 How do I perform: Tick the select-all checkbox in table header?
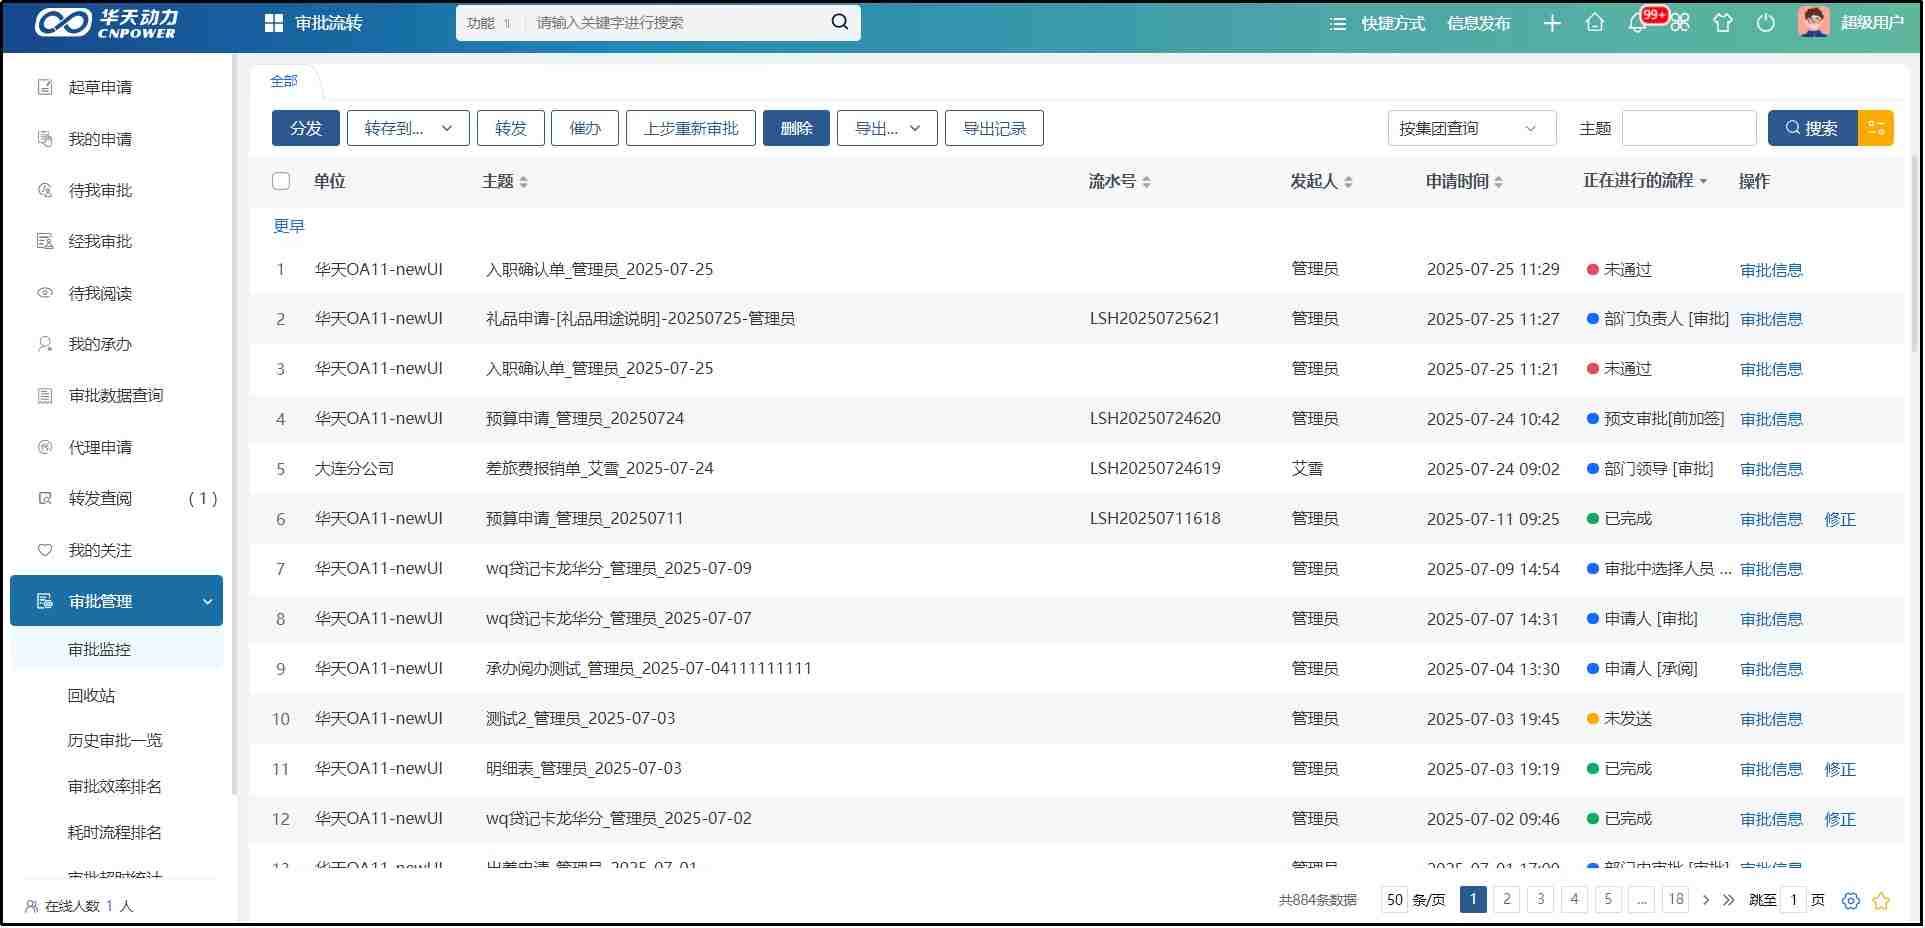[281, 181]
